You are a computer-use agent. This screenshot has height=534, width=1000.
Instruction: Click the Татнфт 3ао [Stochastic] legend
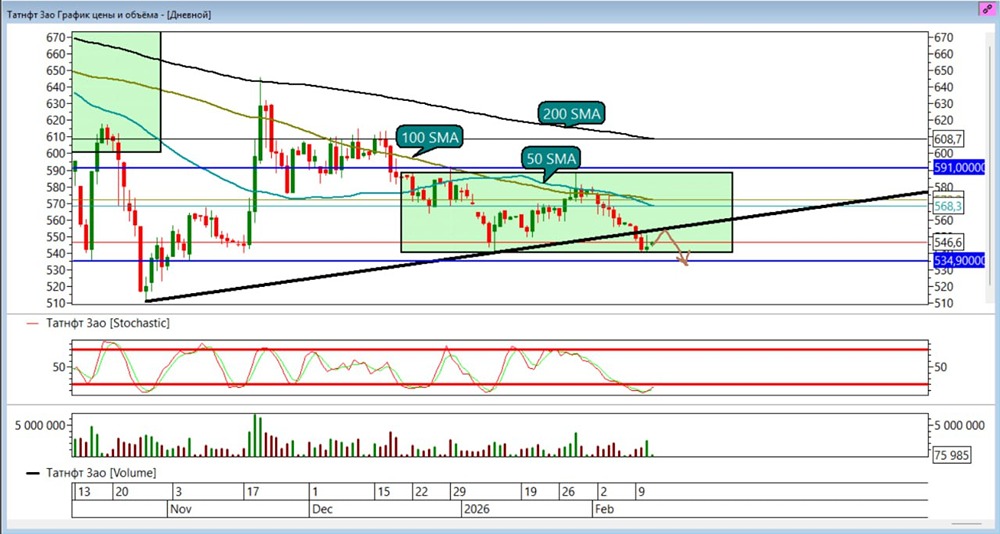pyautogui.click(x=108, y=323)
